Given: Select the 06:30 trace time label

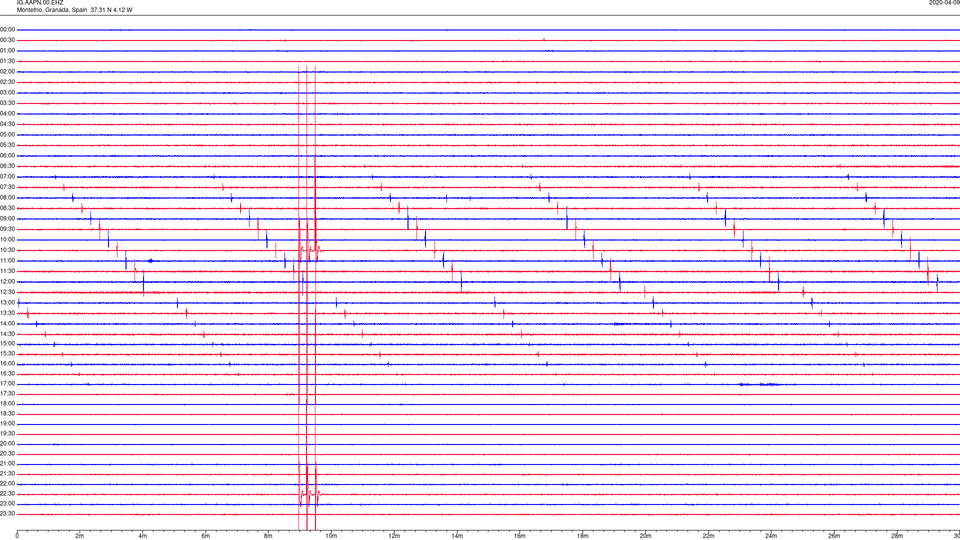Looking at the screenshot, I should pos(8,166).
